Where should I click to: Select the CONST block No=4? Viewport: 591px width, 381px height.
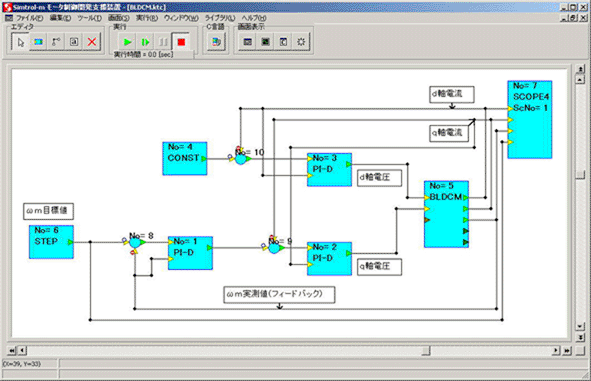pos(185,158)
